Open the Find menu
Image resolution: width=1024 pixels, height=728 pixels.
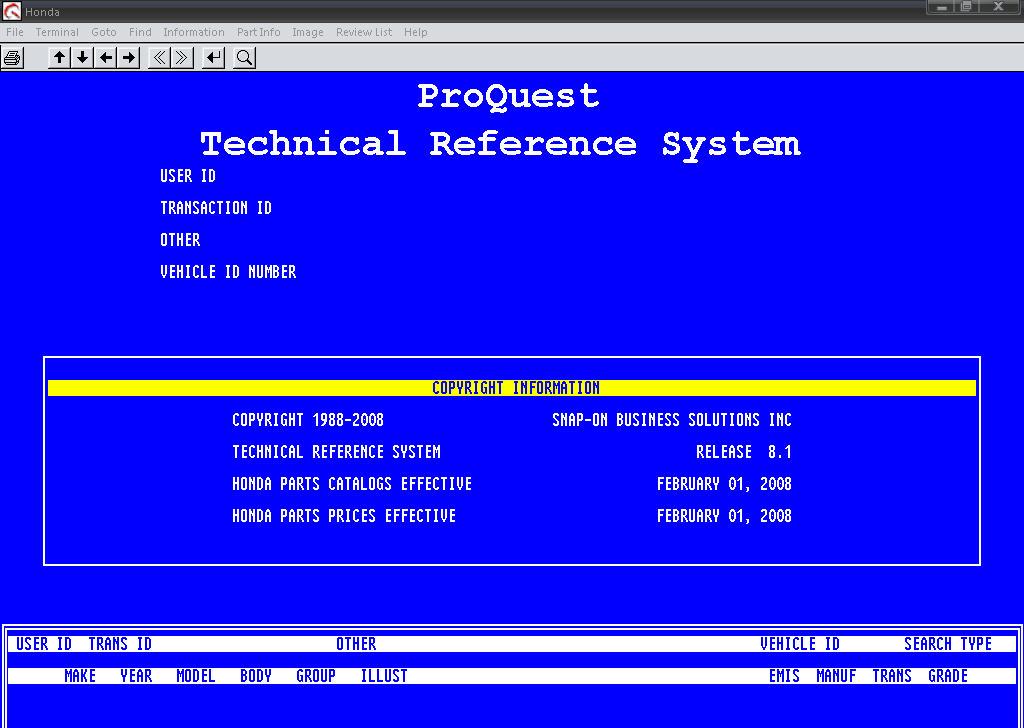140,32
